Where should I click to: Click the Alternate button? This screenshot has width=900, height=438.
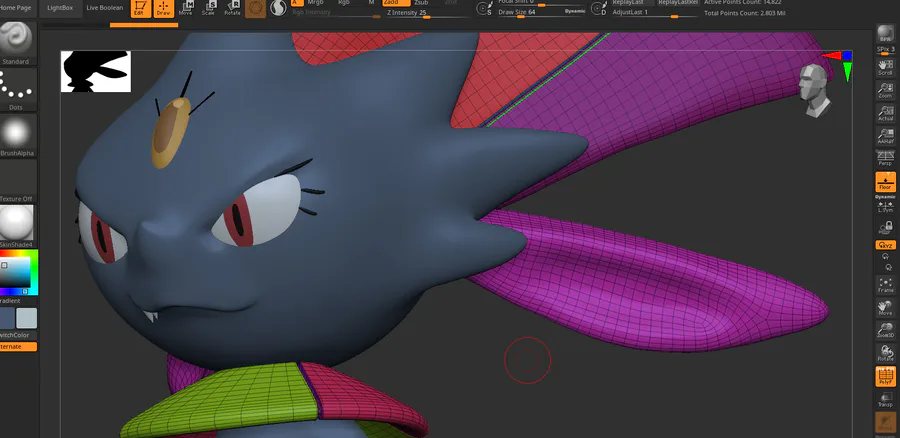click(x=17, y=347)
